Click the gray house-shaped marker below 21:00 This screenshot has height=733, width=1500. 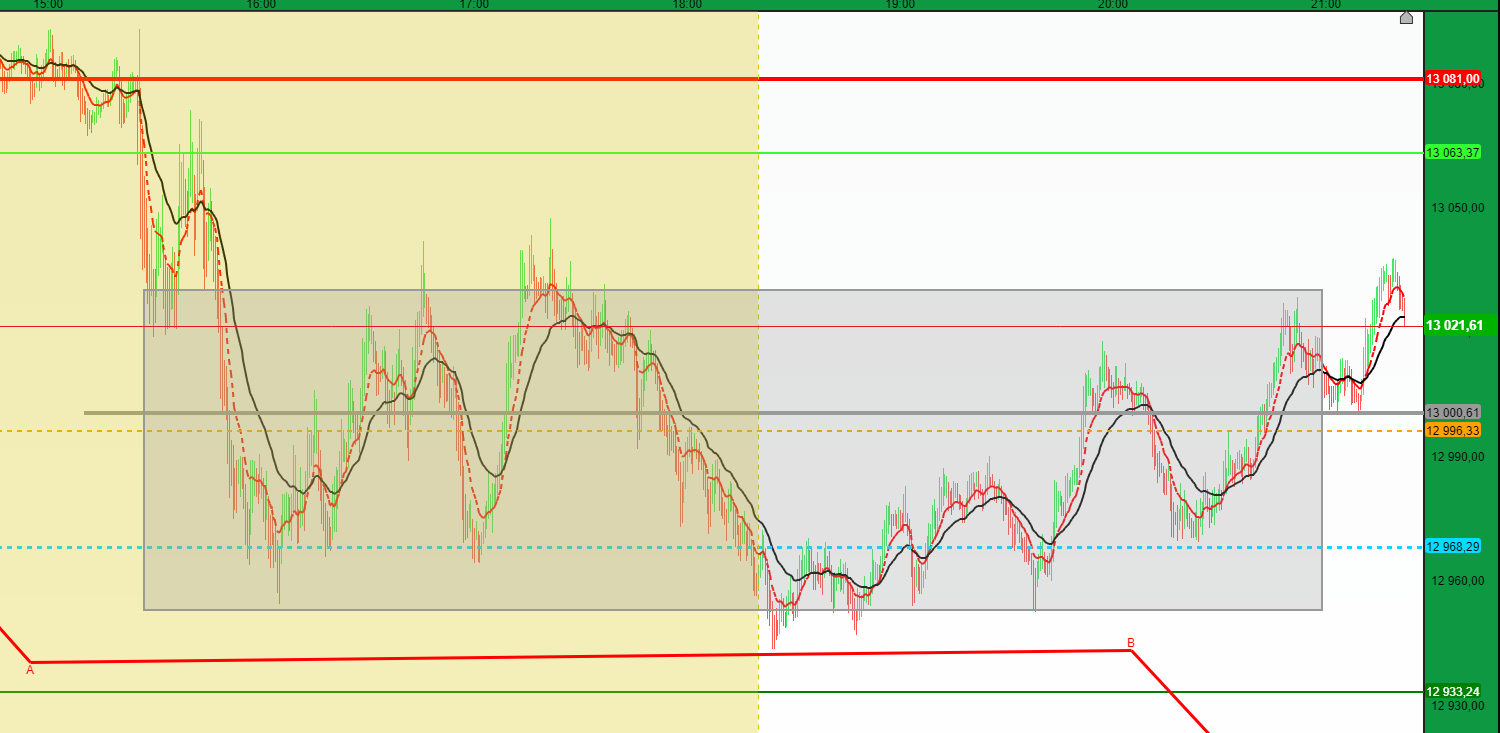(x=1406, y=17)
